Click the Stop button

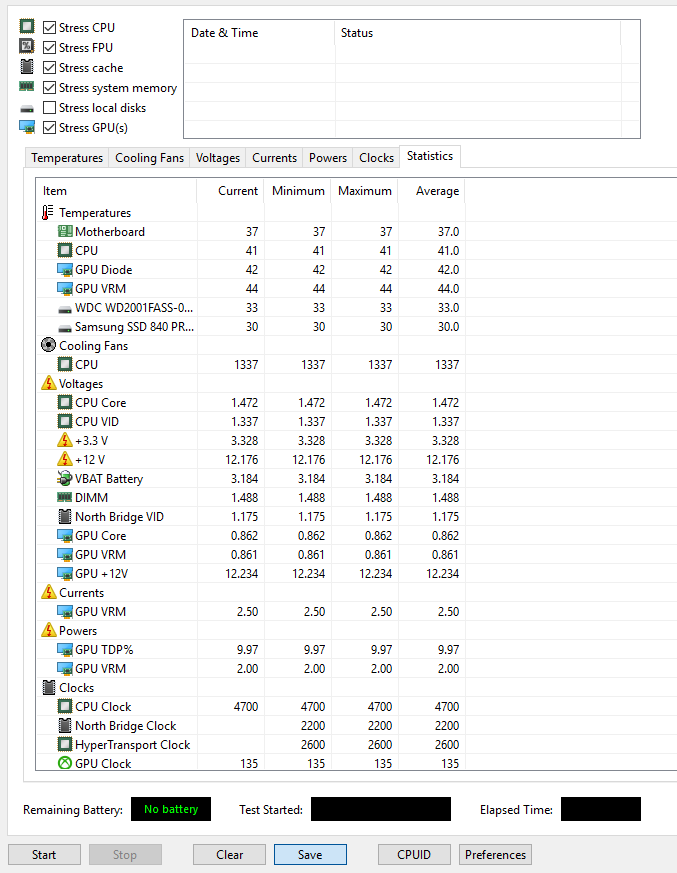125,855
